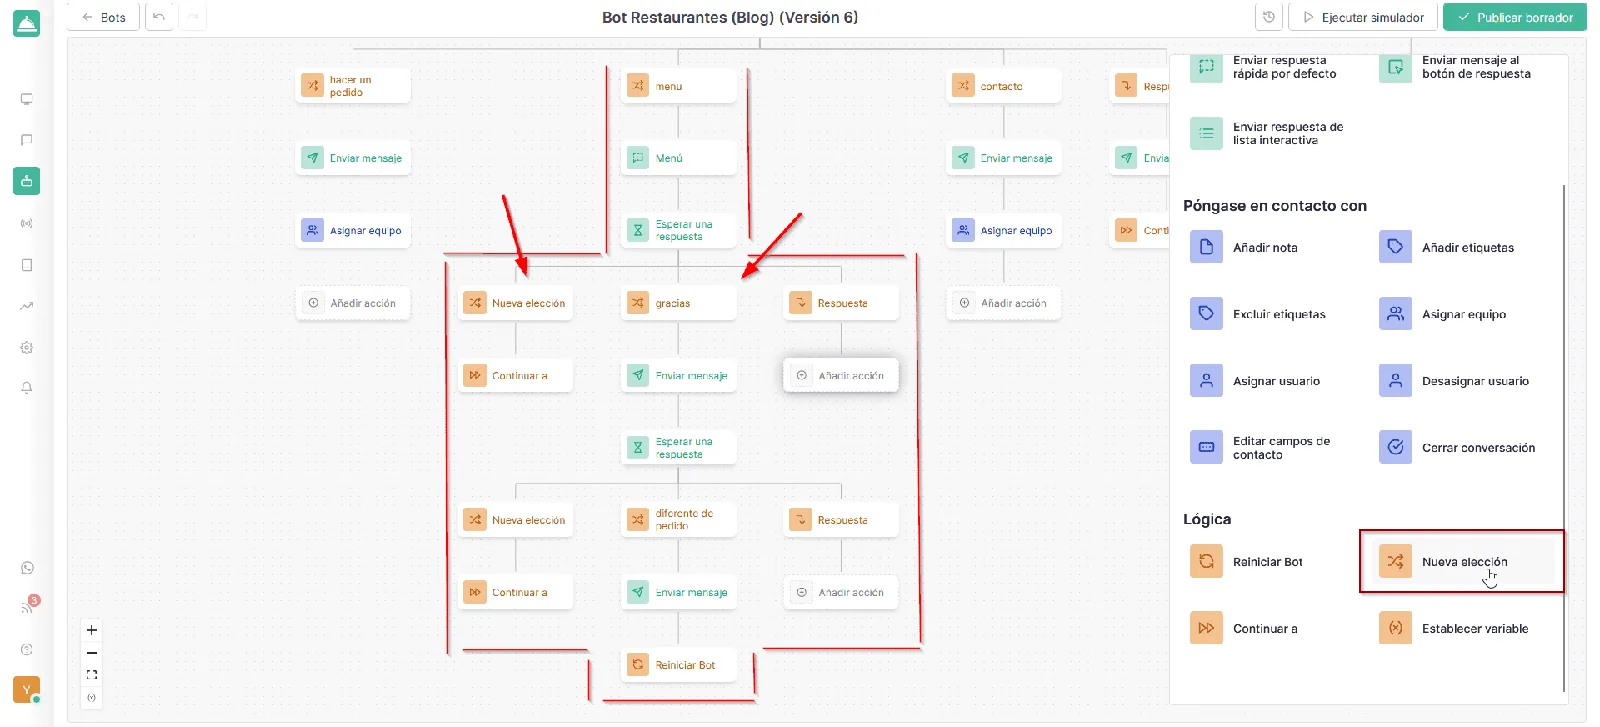Open the WhatsApp icon in the left sidebar
This screenshot has height=727, width=1600.
click(27, 568)
